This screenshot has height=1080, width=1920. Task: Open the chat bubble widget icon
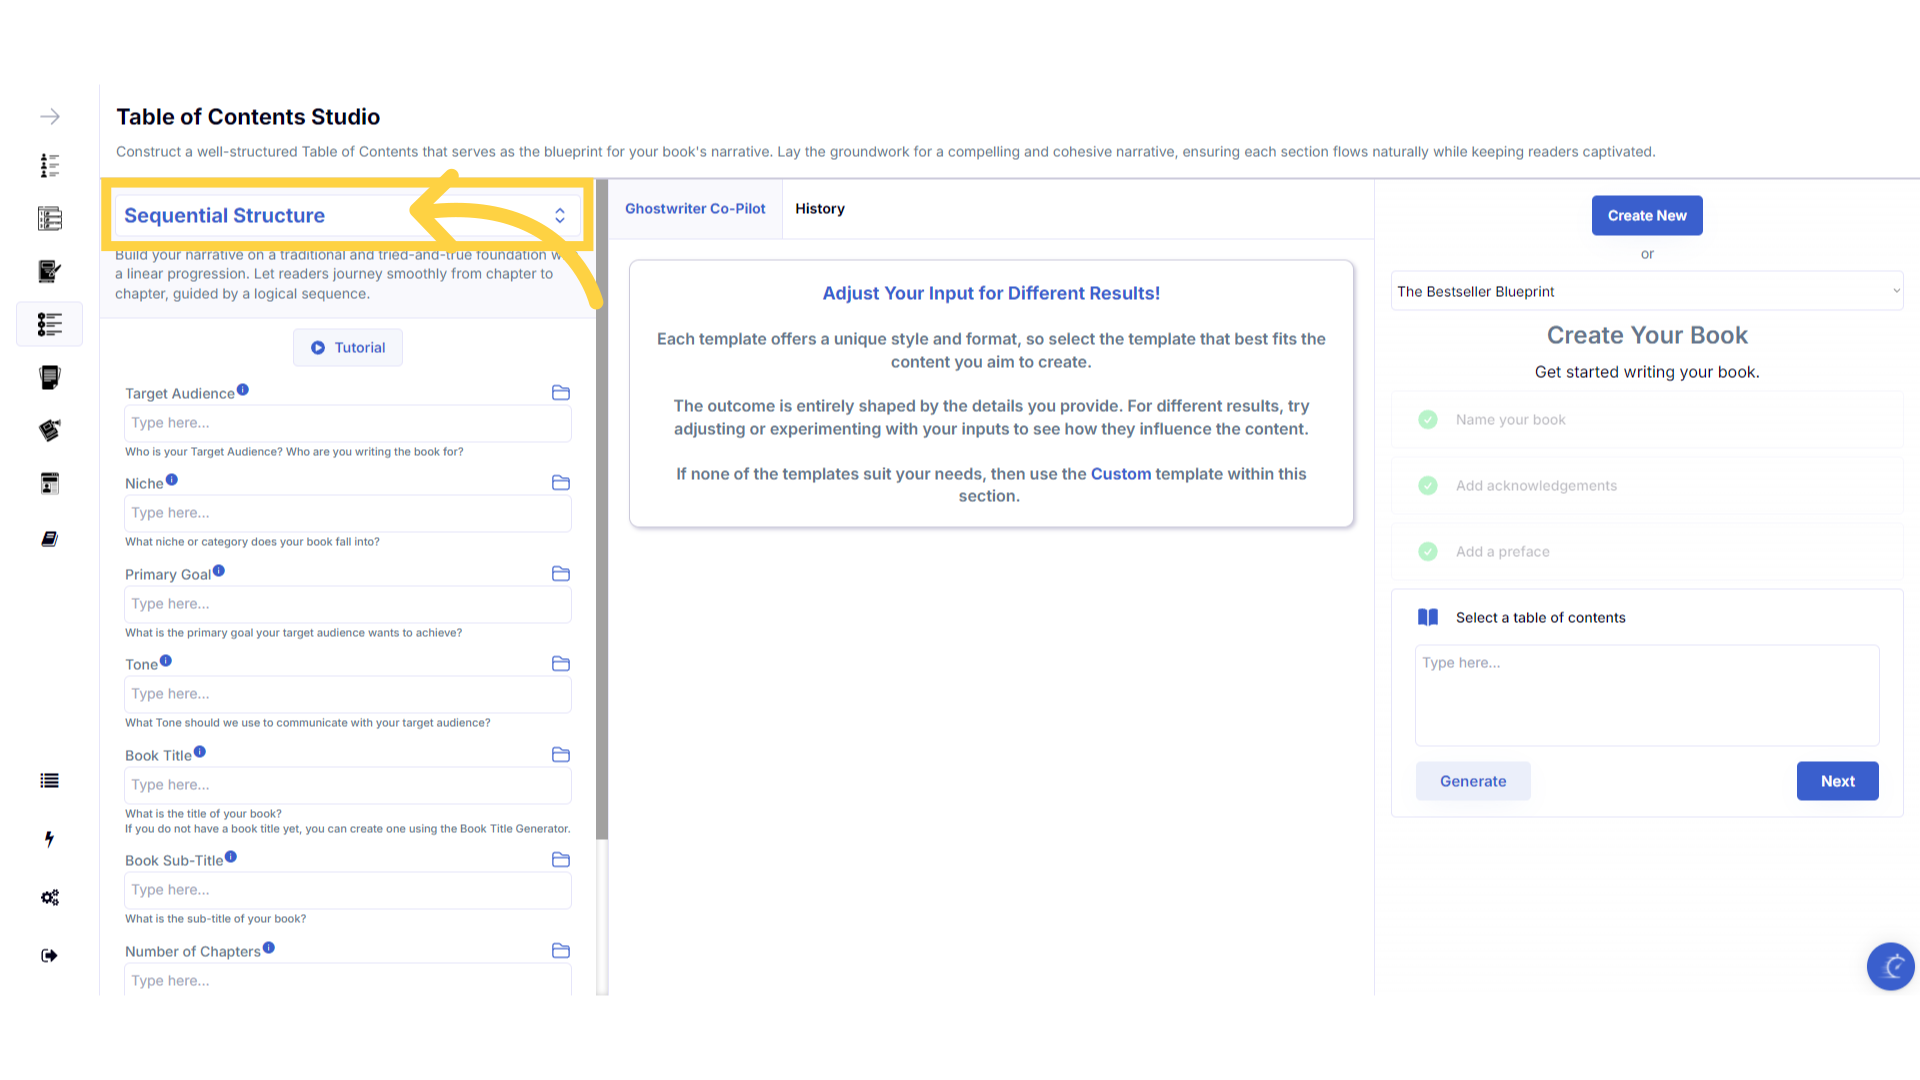pos(1890,966)
